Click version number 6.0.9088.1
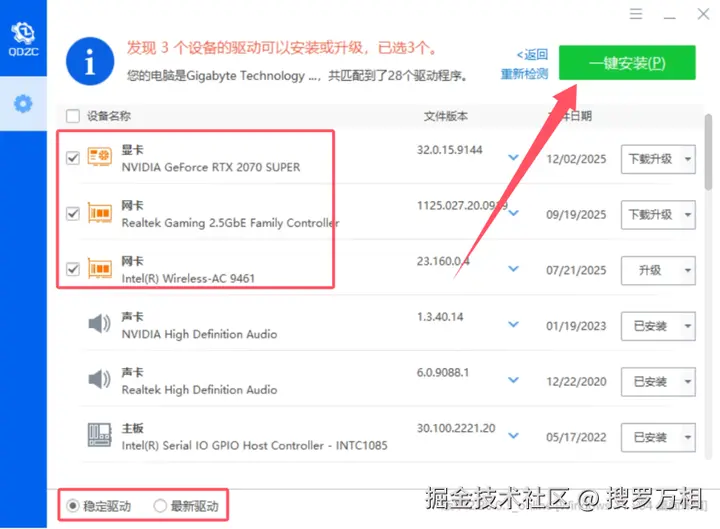 tap(443, 372)
